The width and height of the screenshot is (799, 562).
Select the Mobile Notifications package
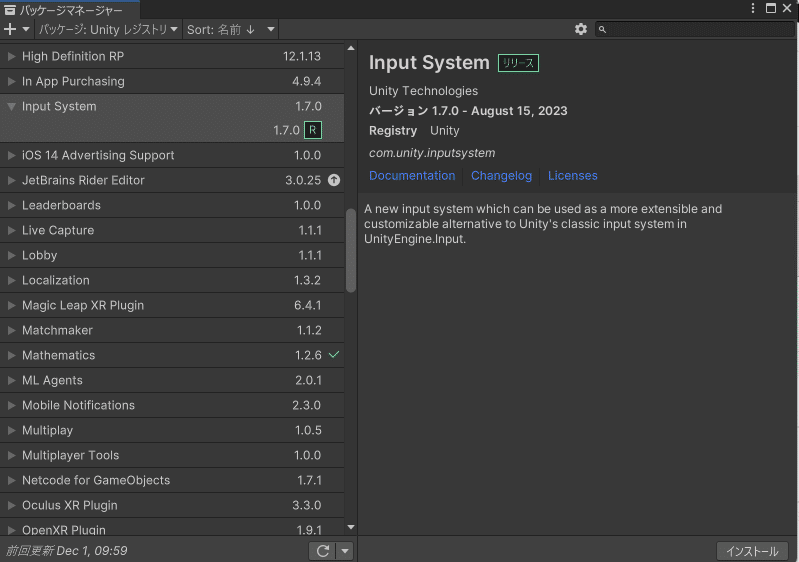(x=172, y=405)
